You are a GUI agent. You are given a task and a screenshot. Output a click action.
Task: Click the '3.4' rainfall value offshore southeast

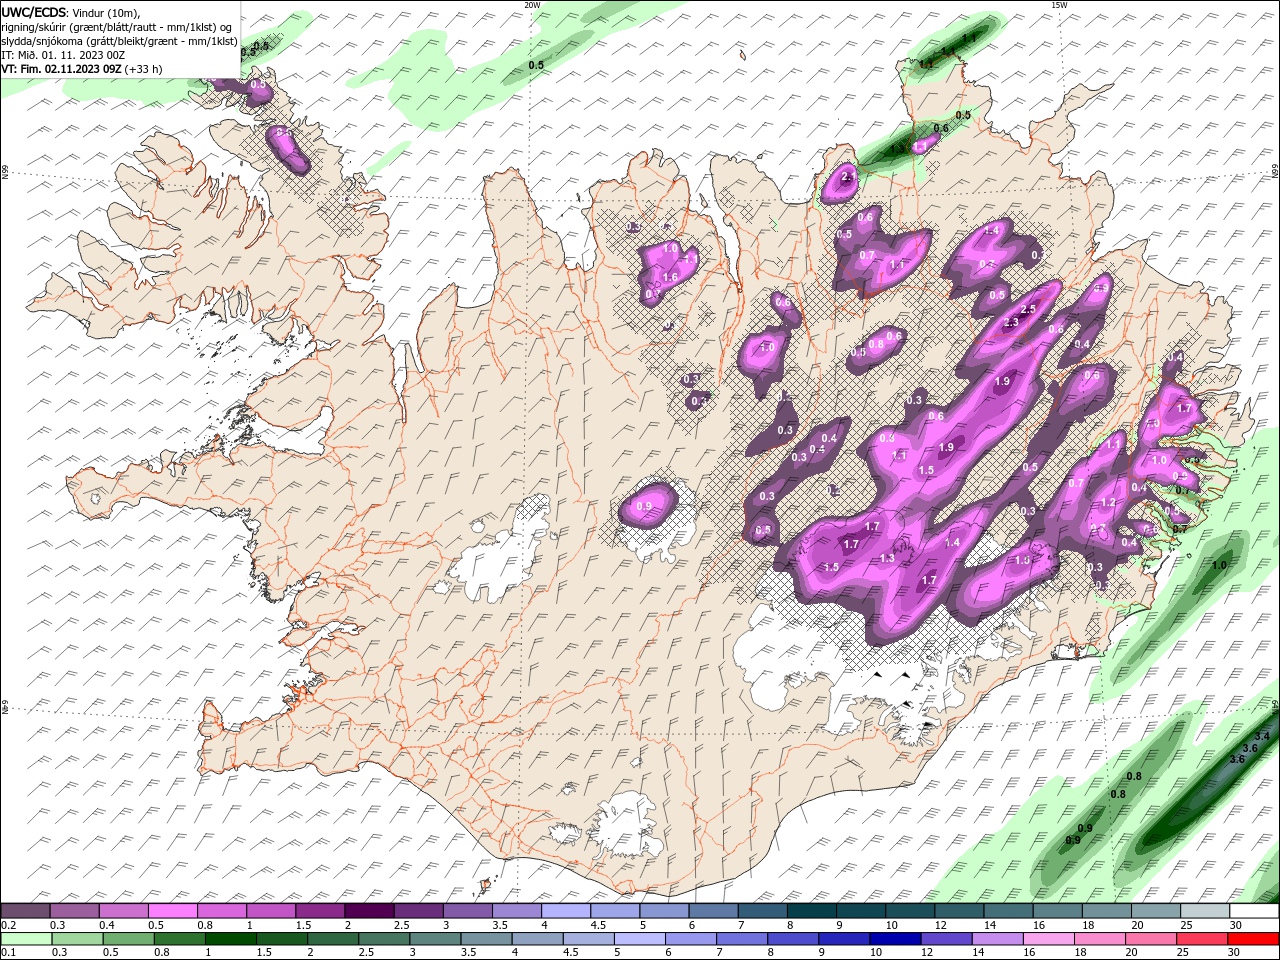click(x=1262, y=736)
